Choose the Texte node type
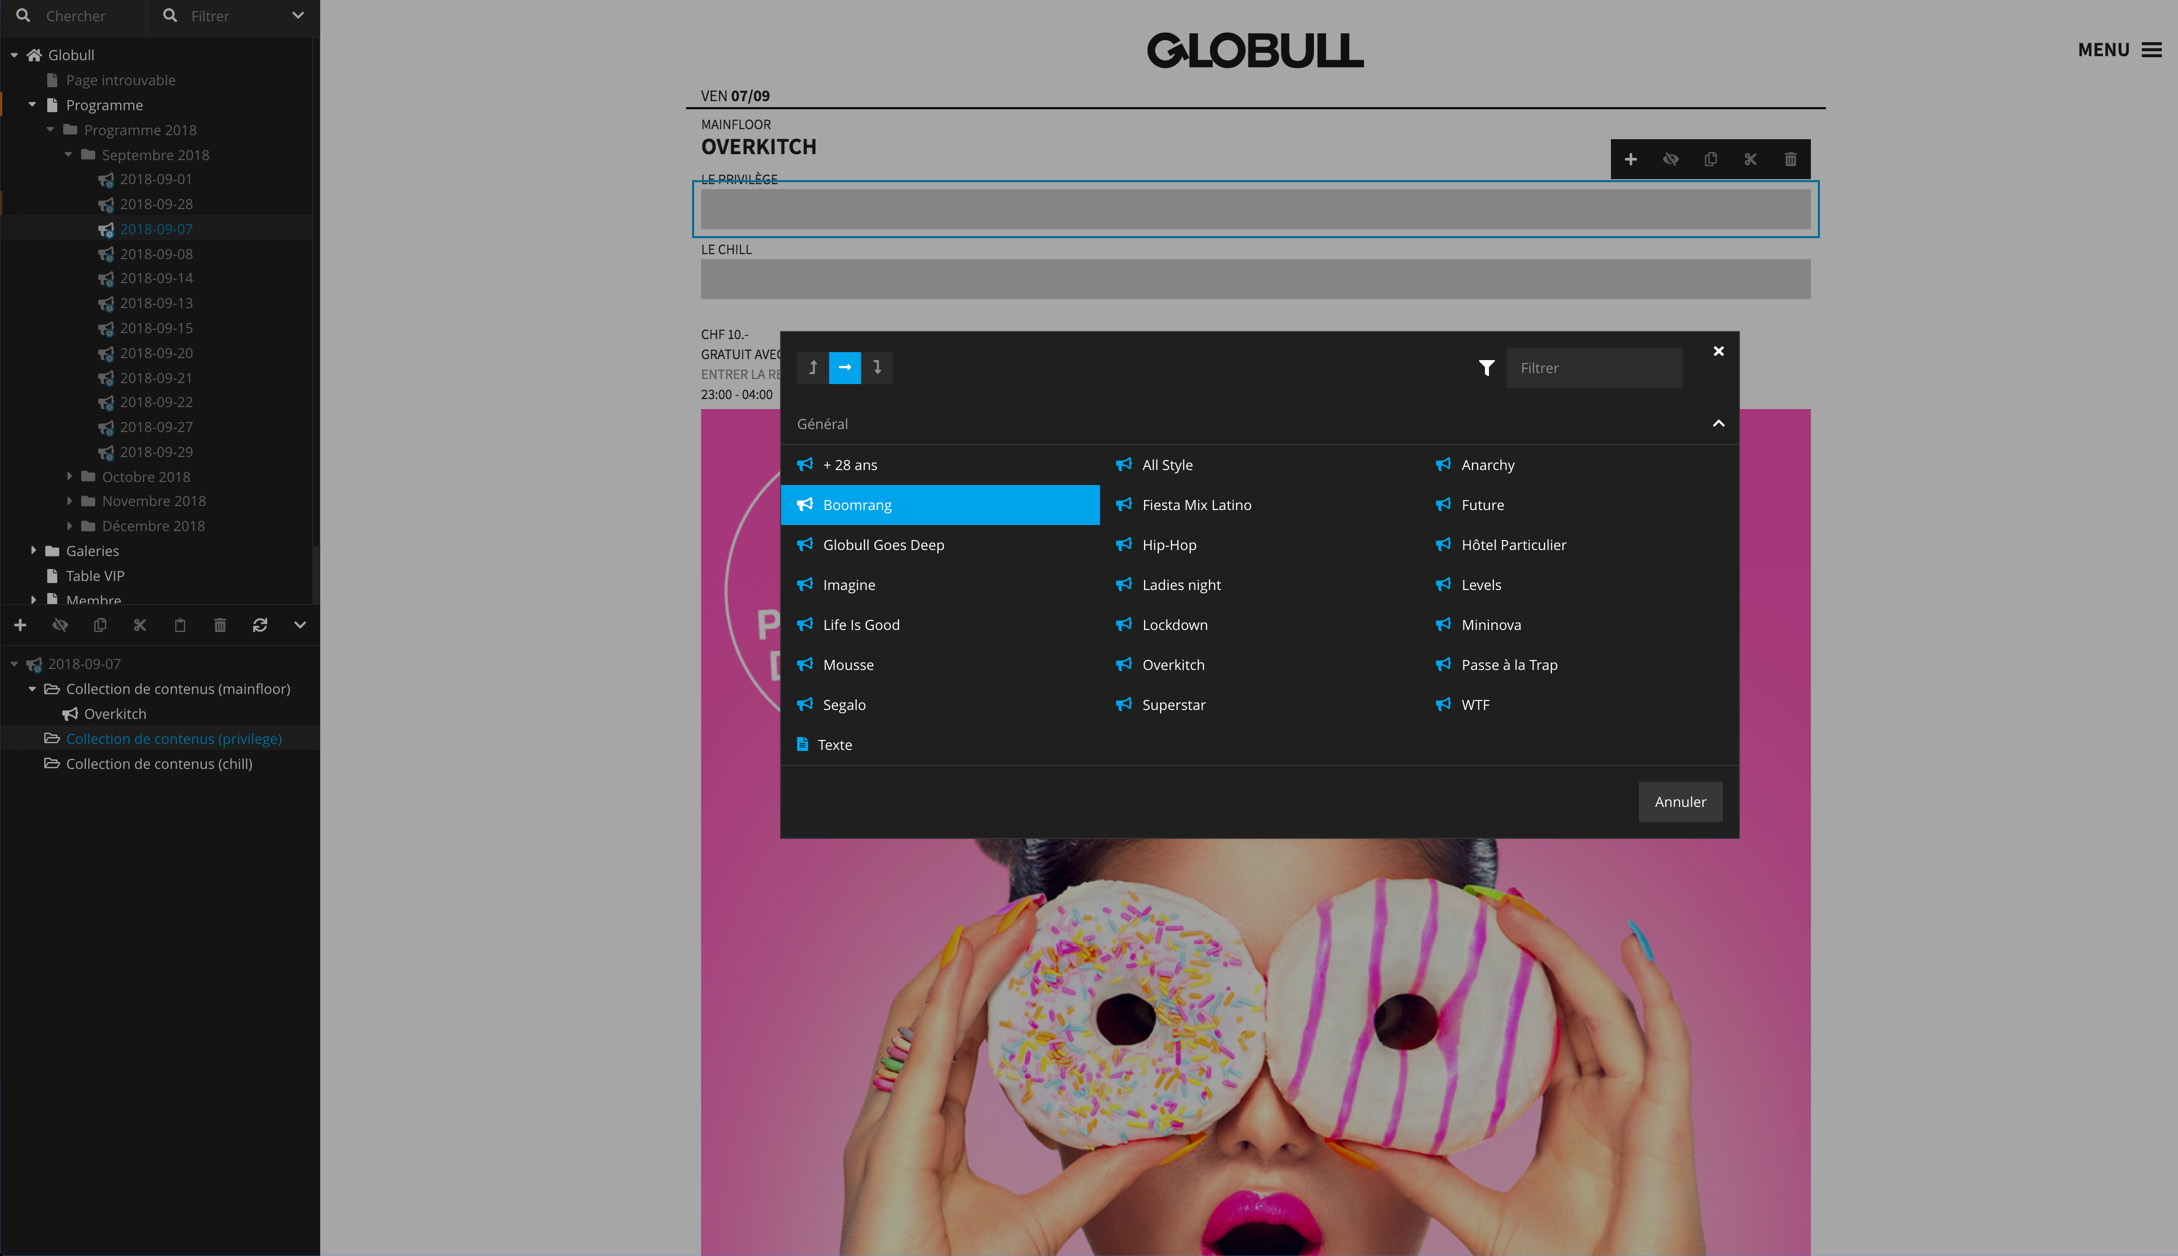 (x=940, y=745)
